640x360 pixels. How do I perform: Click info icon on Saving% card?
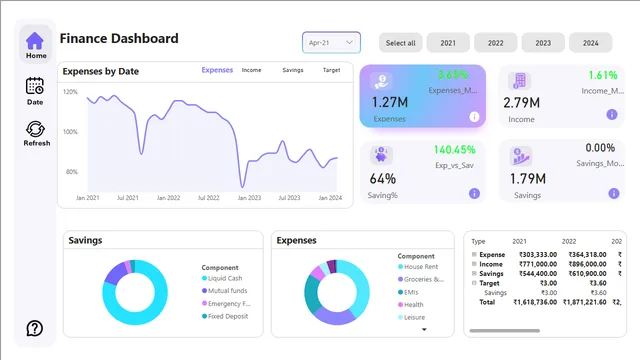click(474, 193)
